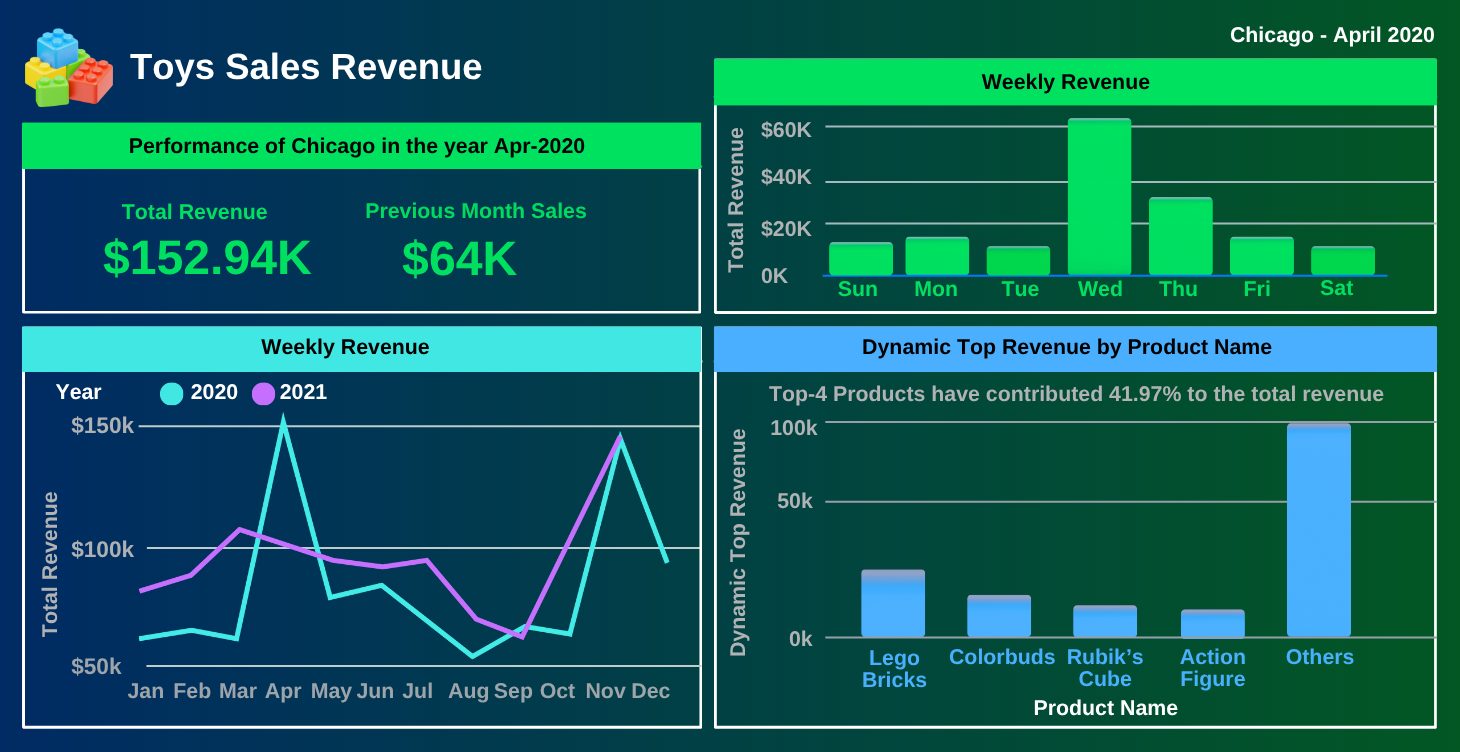Click the Rubik's Cube bar
The width and height of the screenshot is (1460, 752).
[x=1105, y=621]
